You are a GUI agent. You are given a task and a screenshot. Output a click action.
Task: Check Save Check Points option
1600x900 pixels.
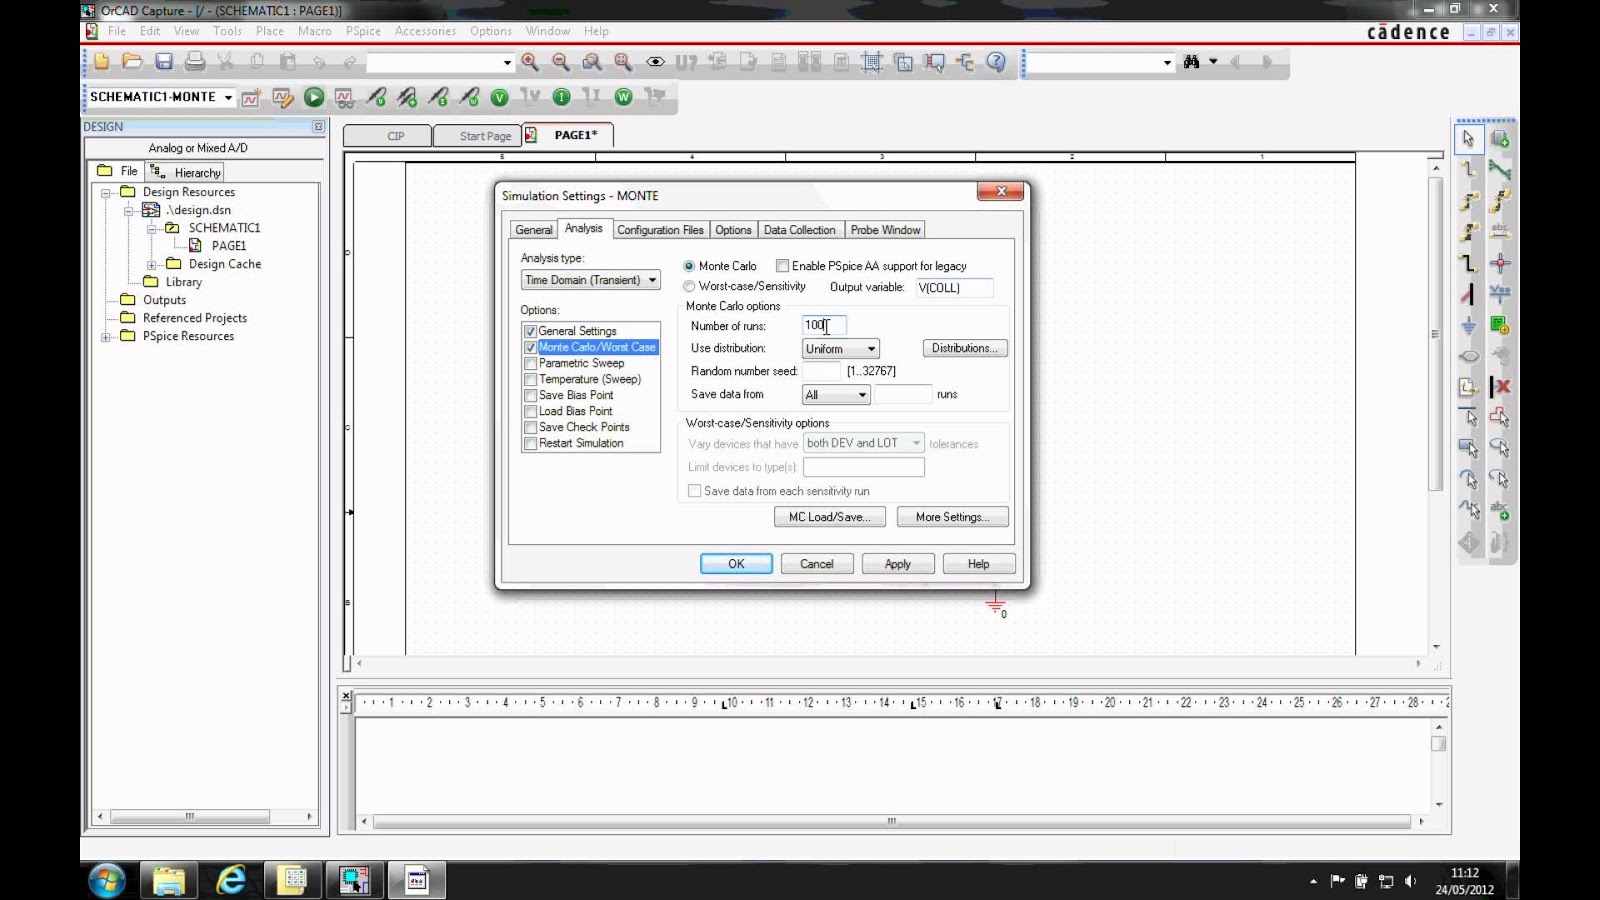[x=531, y=427]
